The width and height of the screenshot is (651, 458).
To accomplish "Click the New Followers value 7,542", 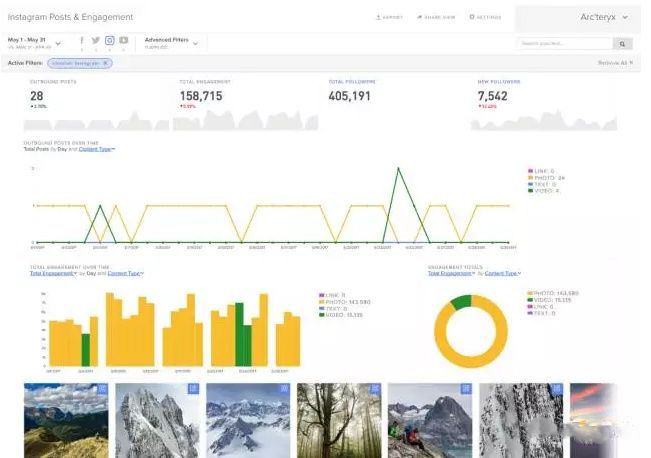I will click(x=492, y=96).
